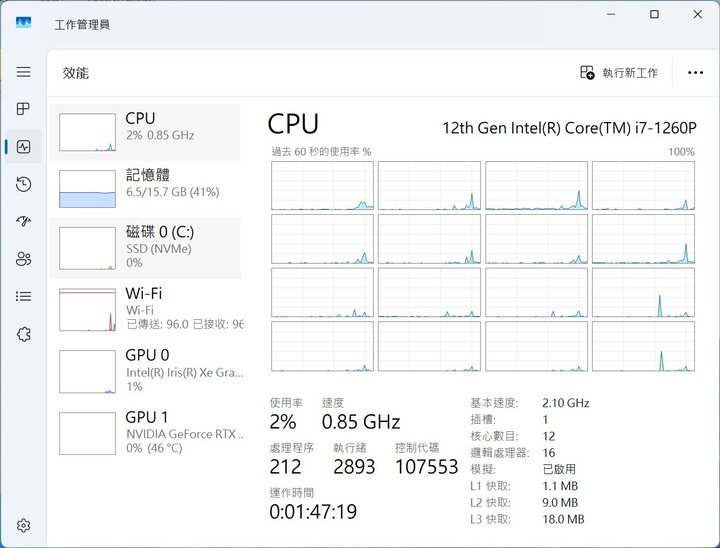Go to the Users page icon
The width and height of the screenshot is (720, 548).
[23, 259]
